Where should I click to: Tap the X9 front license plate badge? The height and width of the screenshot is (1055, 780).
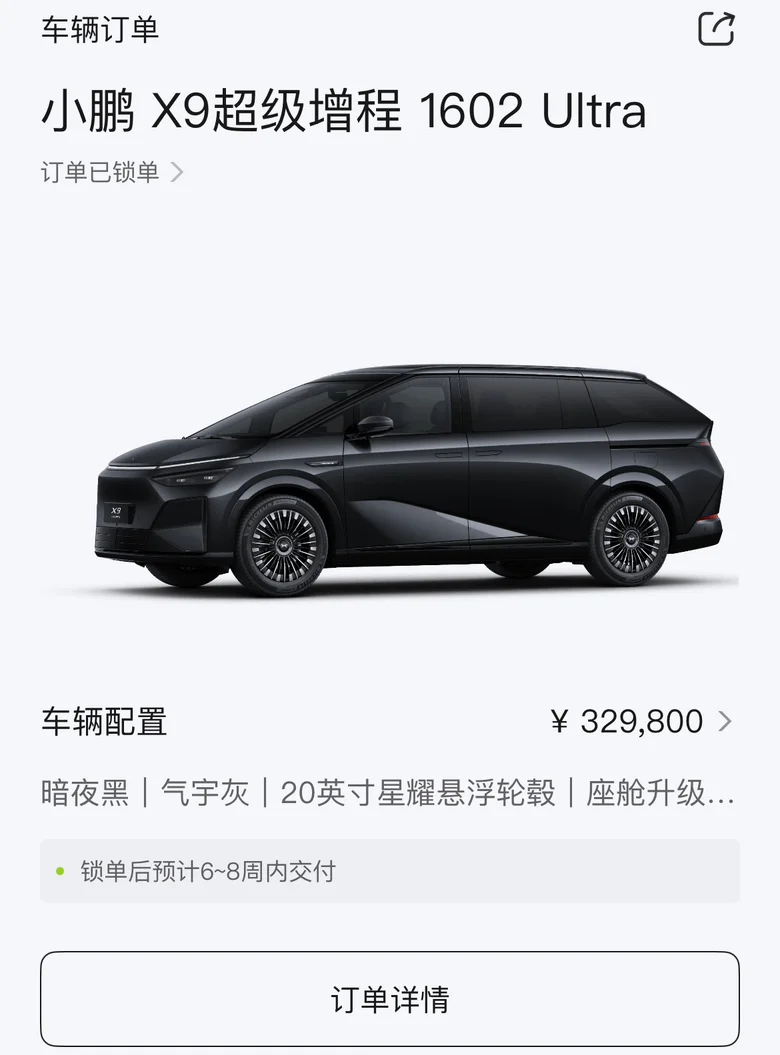tap(118, 513)
